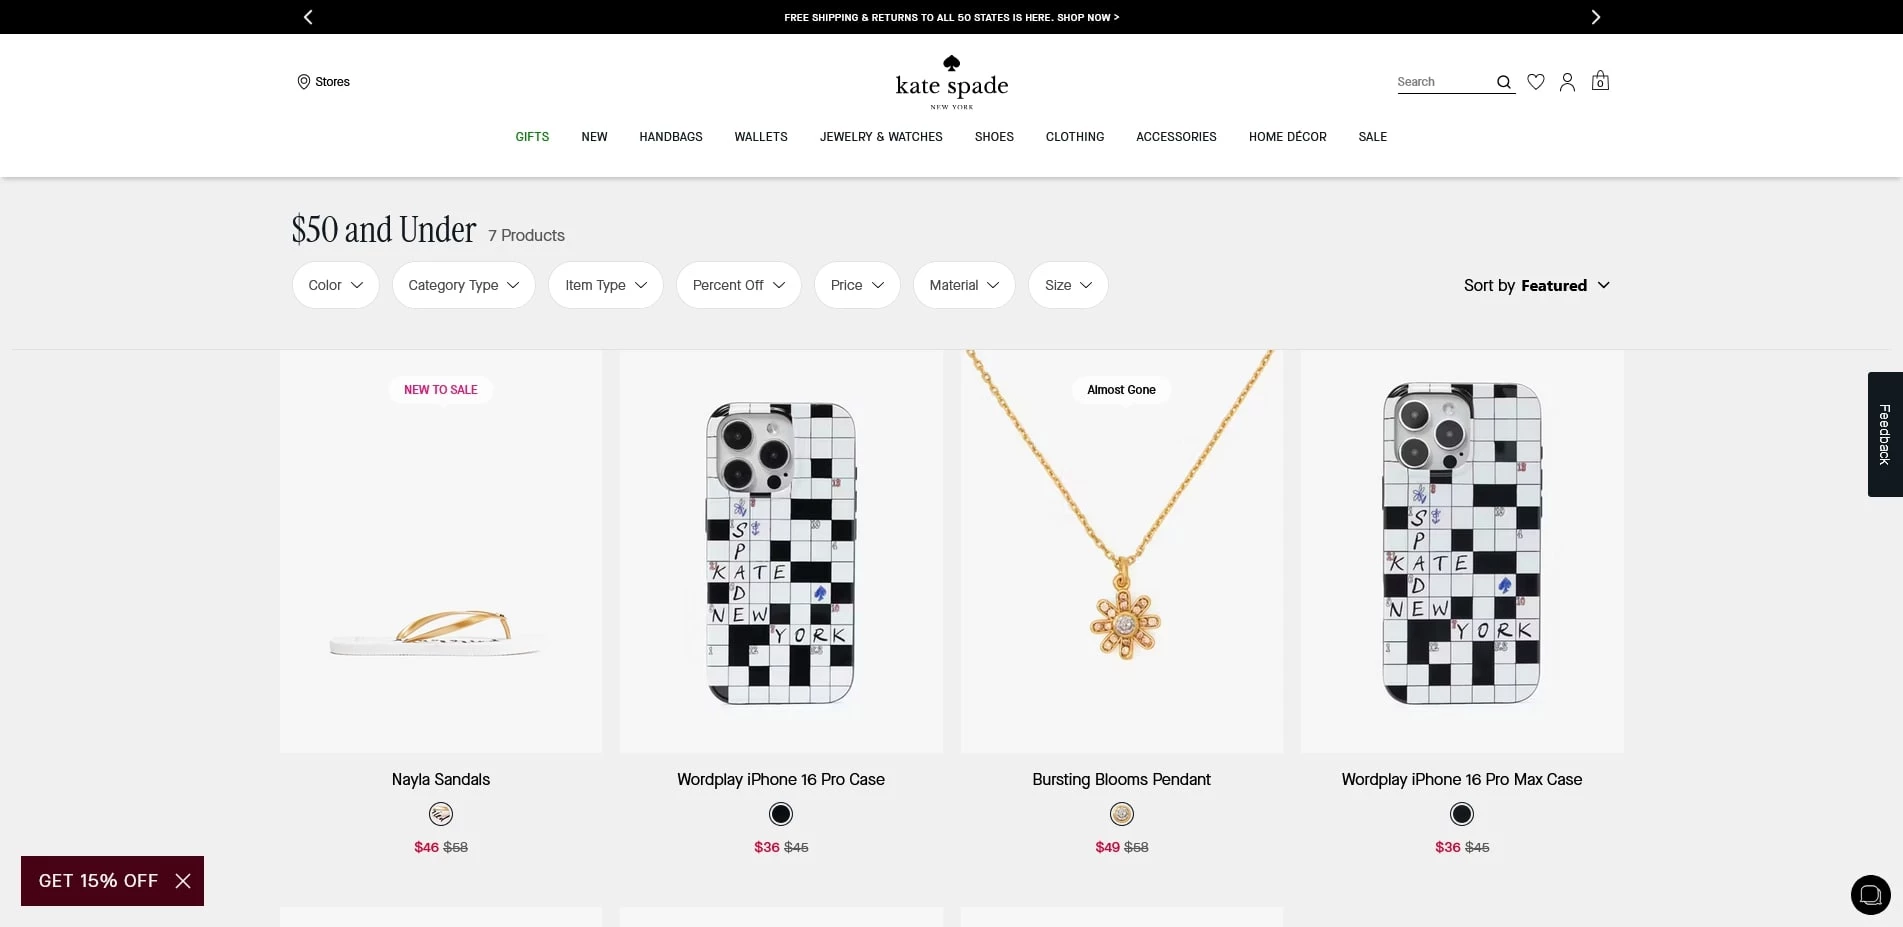Open the Nayla Sandals product link
The height and width of the screenshot is (927, 1903).
[440, 779]
